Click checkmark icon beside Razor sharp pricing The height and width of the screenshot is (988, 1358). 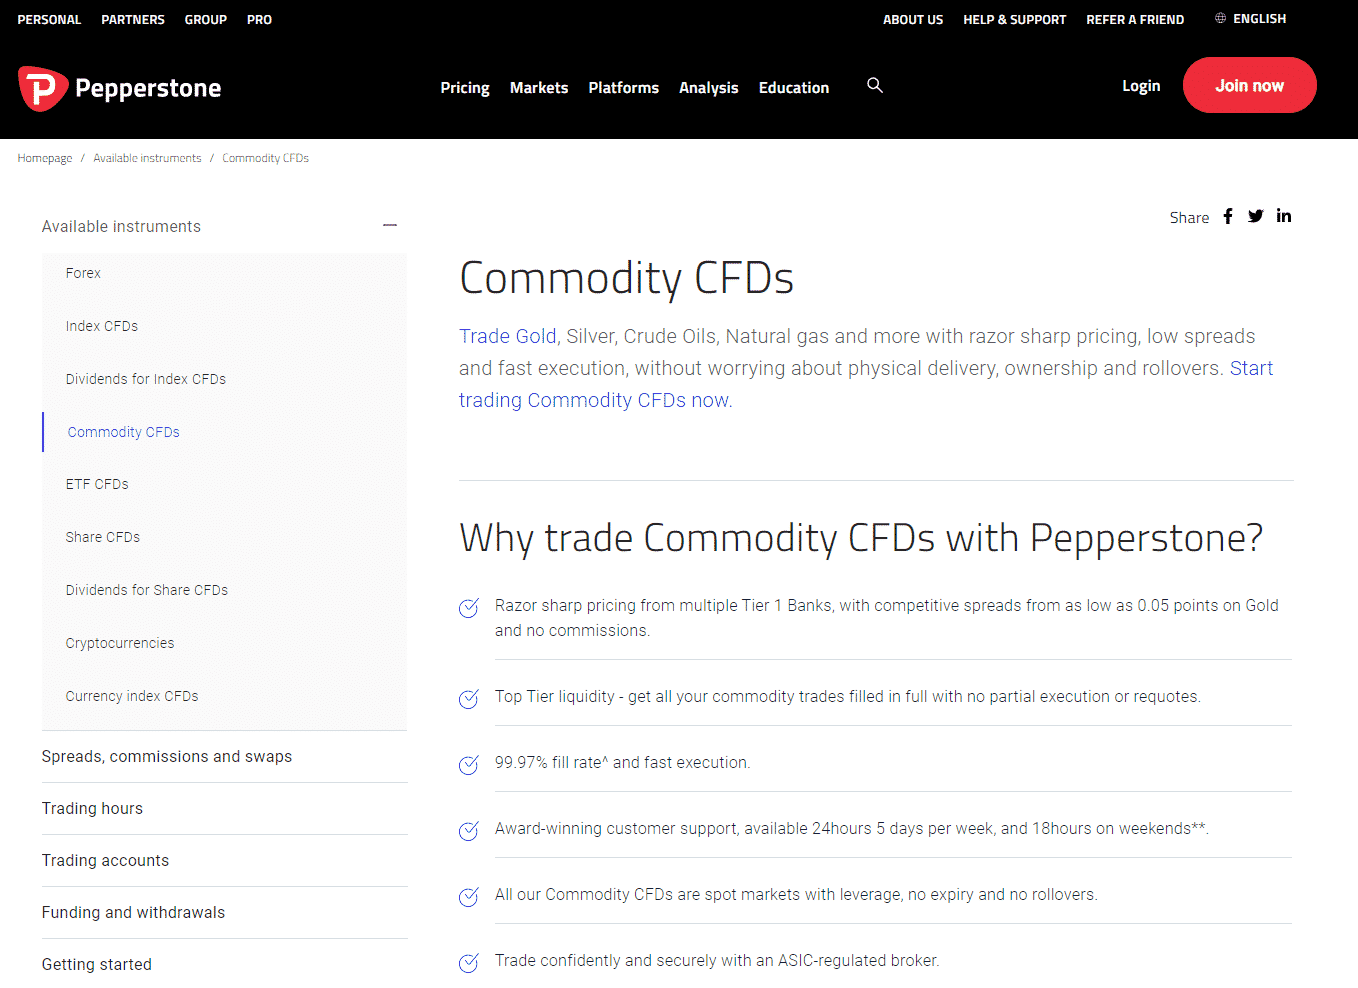coord(468,608)
